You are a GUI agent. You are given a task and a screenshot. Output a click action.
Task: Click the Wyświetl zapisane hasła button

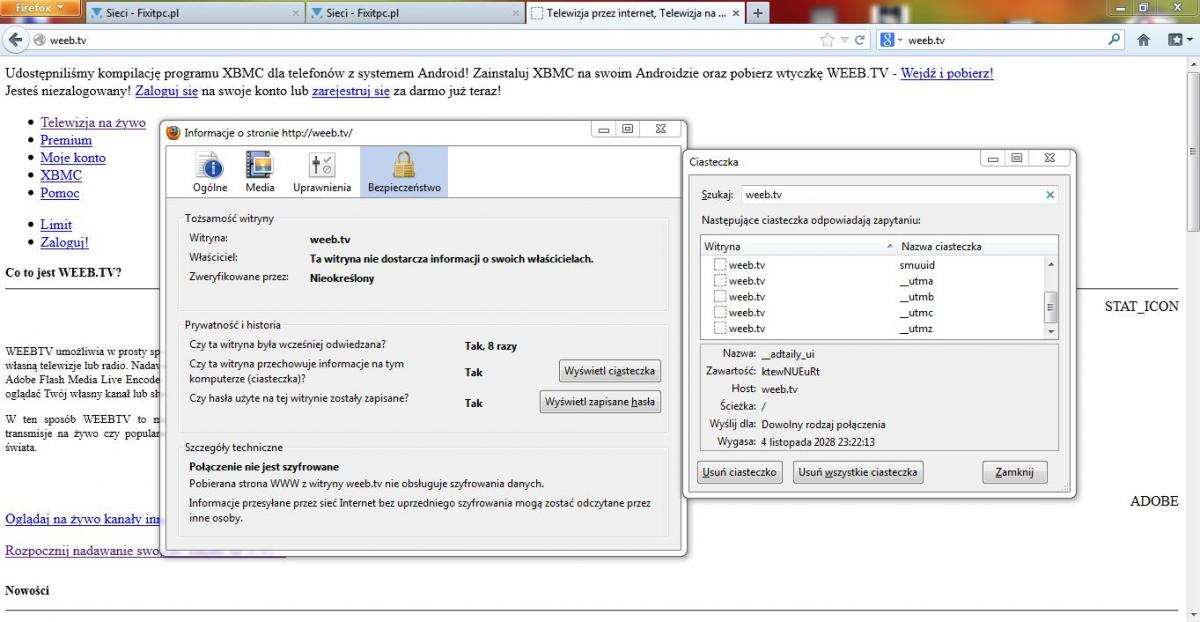click(x=601, y=402)
